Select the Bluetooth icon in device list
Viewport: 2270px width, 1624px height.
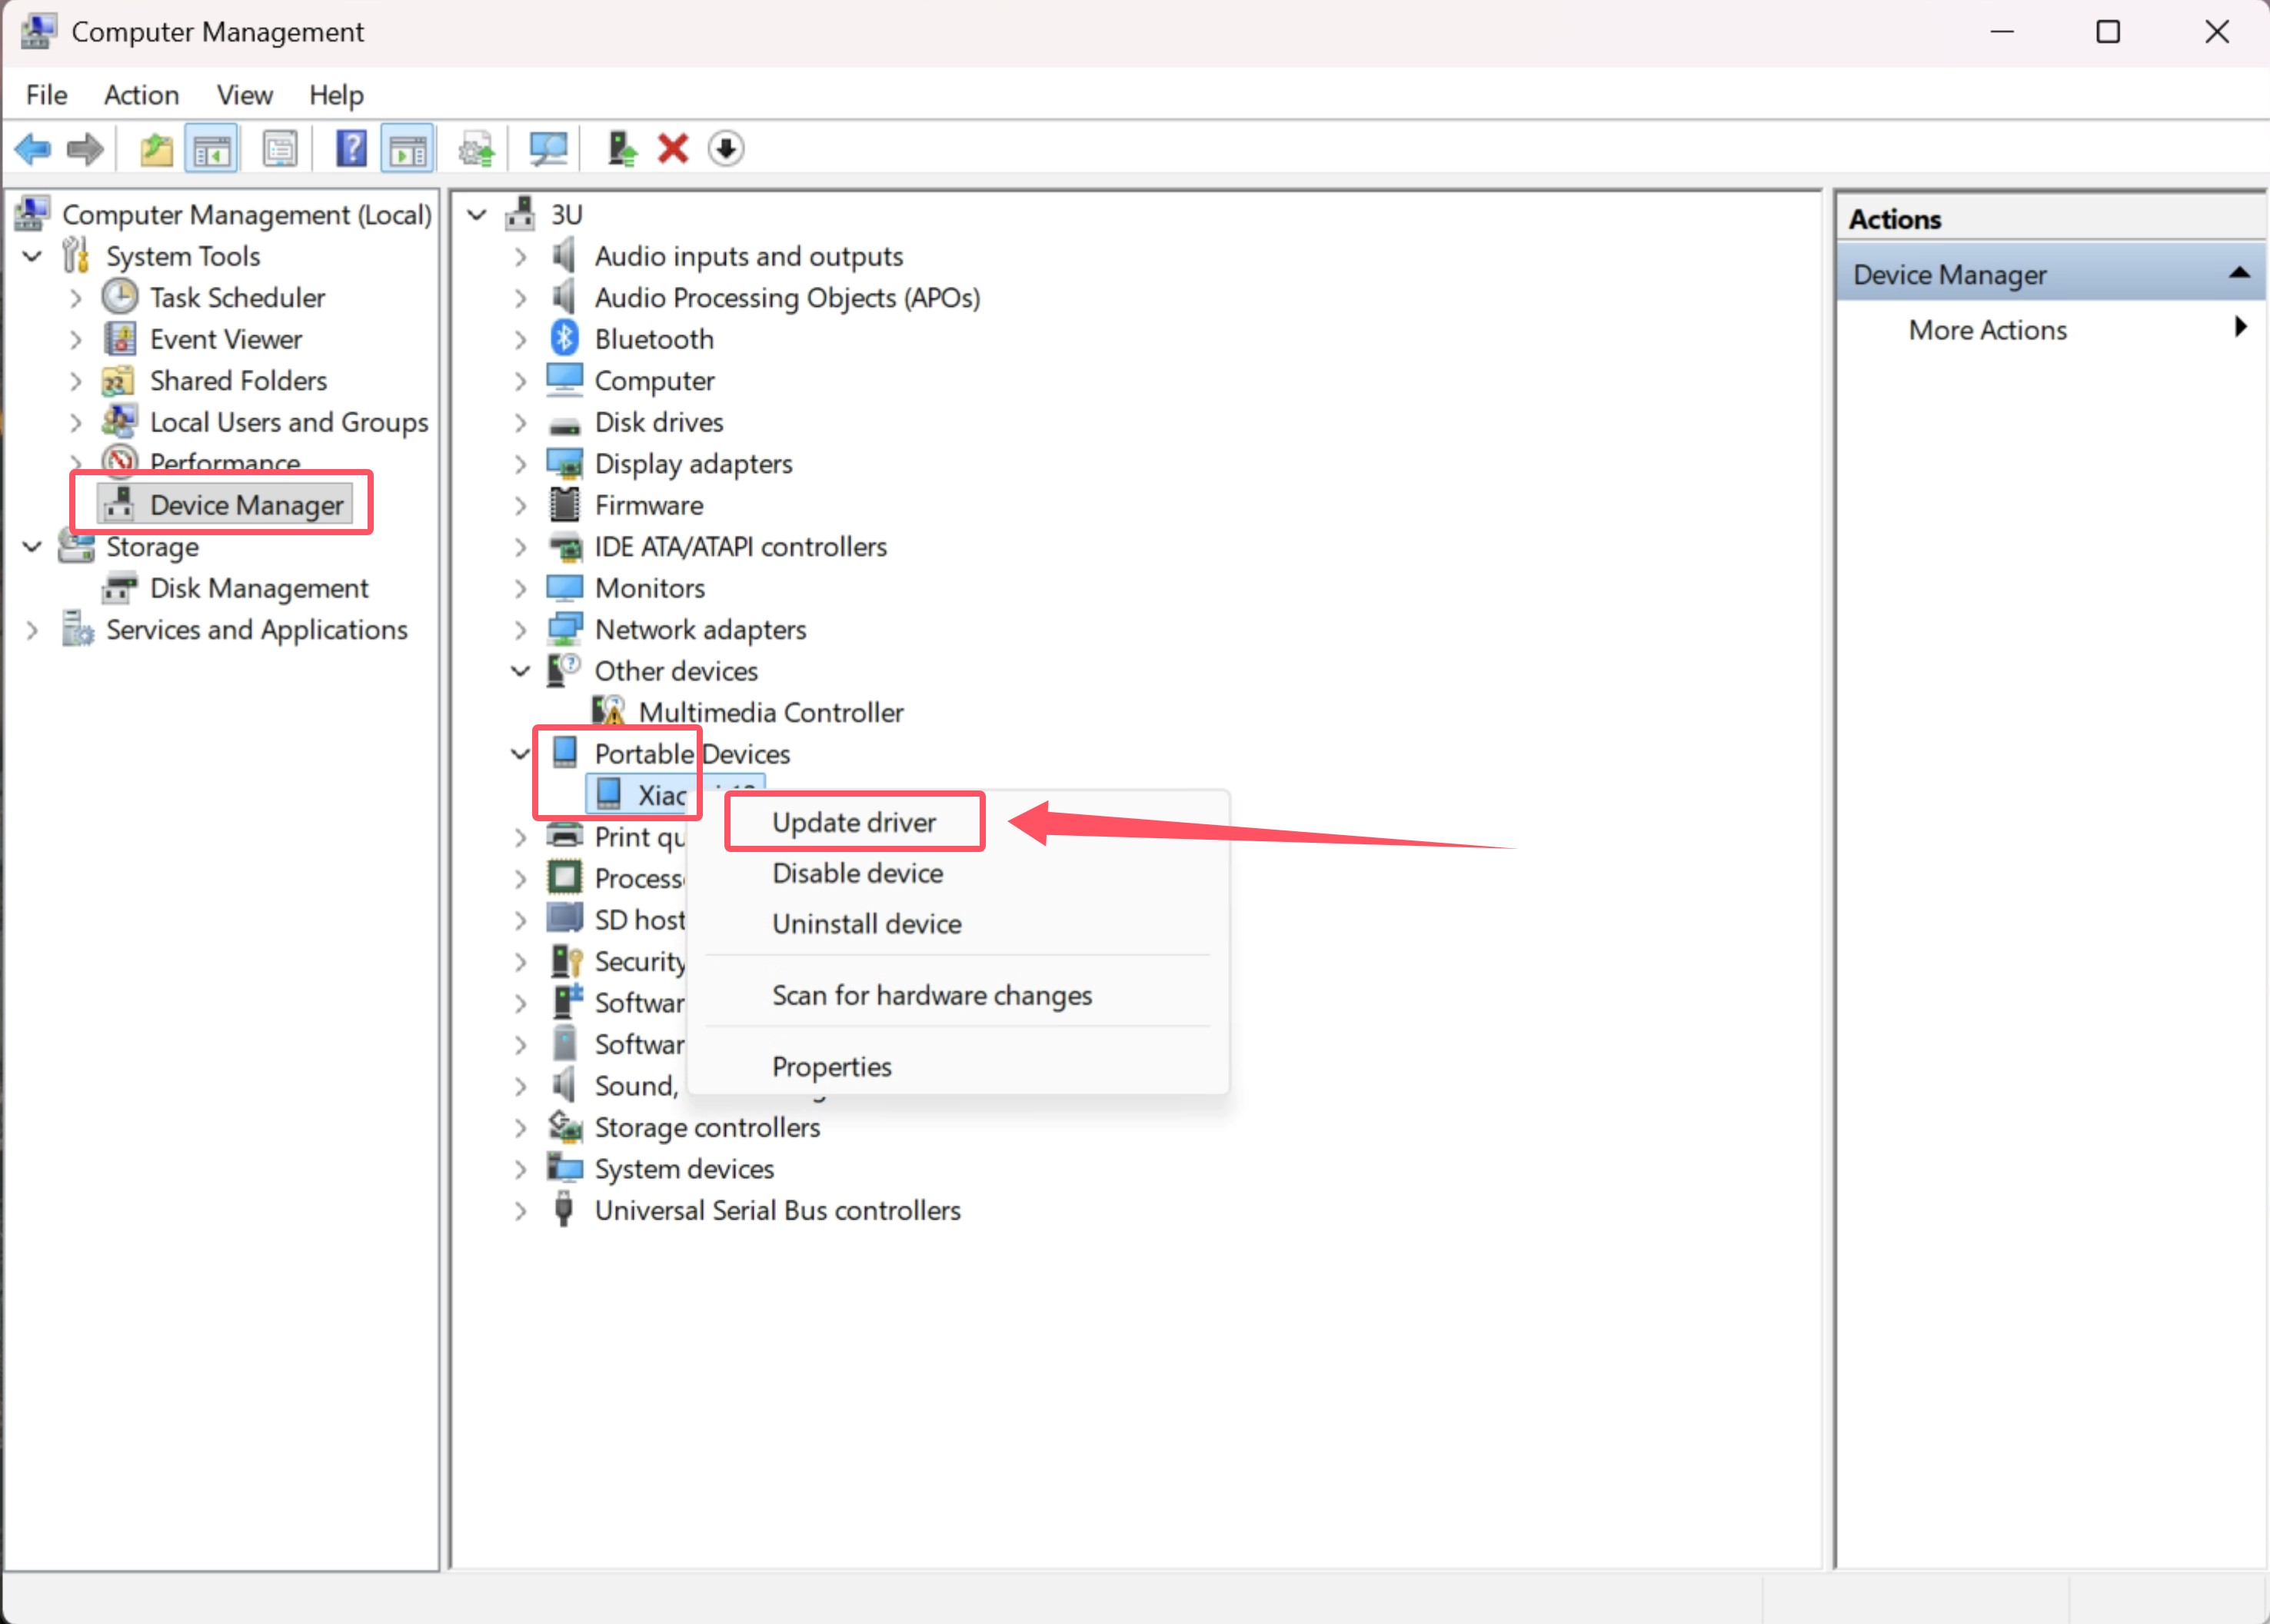click(564, 339)
